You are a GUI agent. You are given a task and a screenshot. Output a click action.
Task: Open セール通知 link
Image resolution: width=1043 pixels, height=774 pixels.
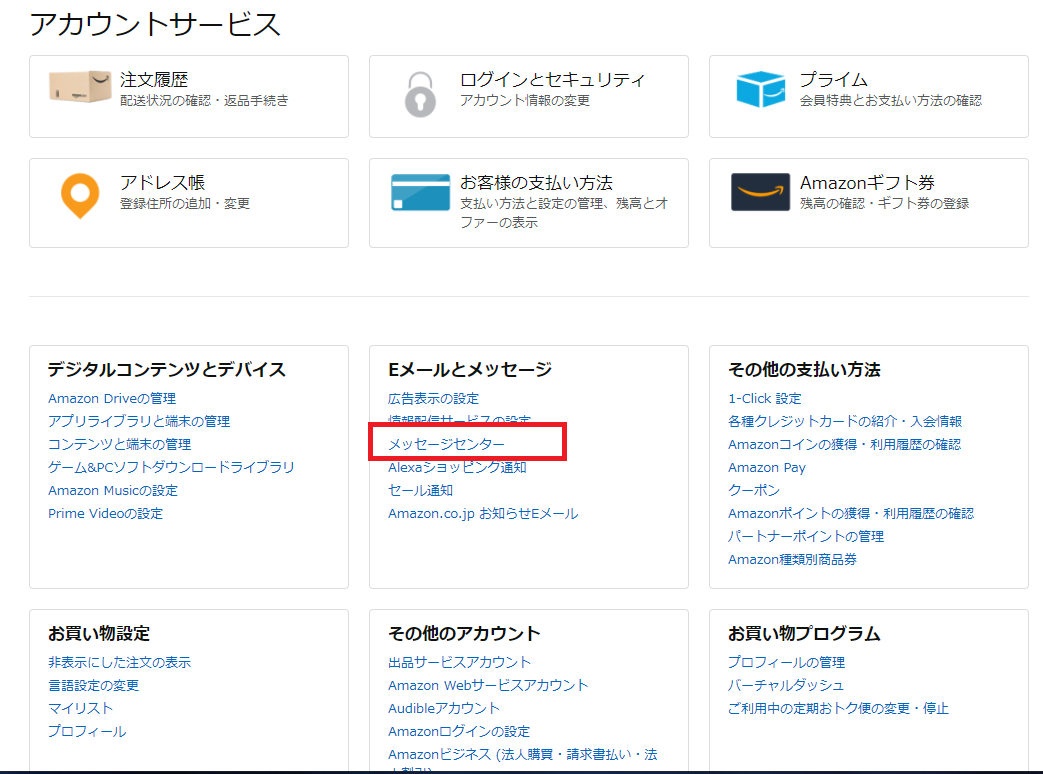pyautogui.click(x=420, y=491)
